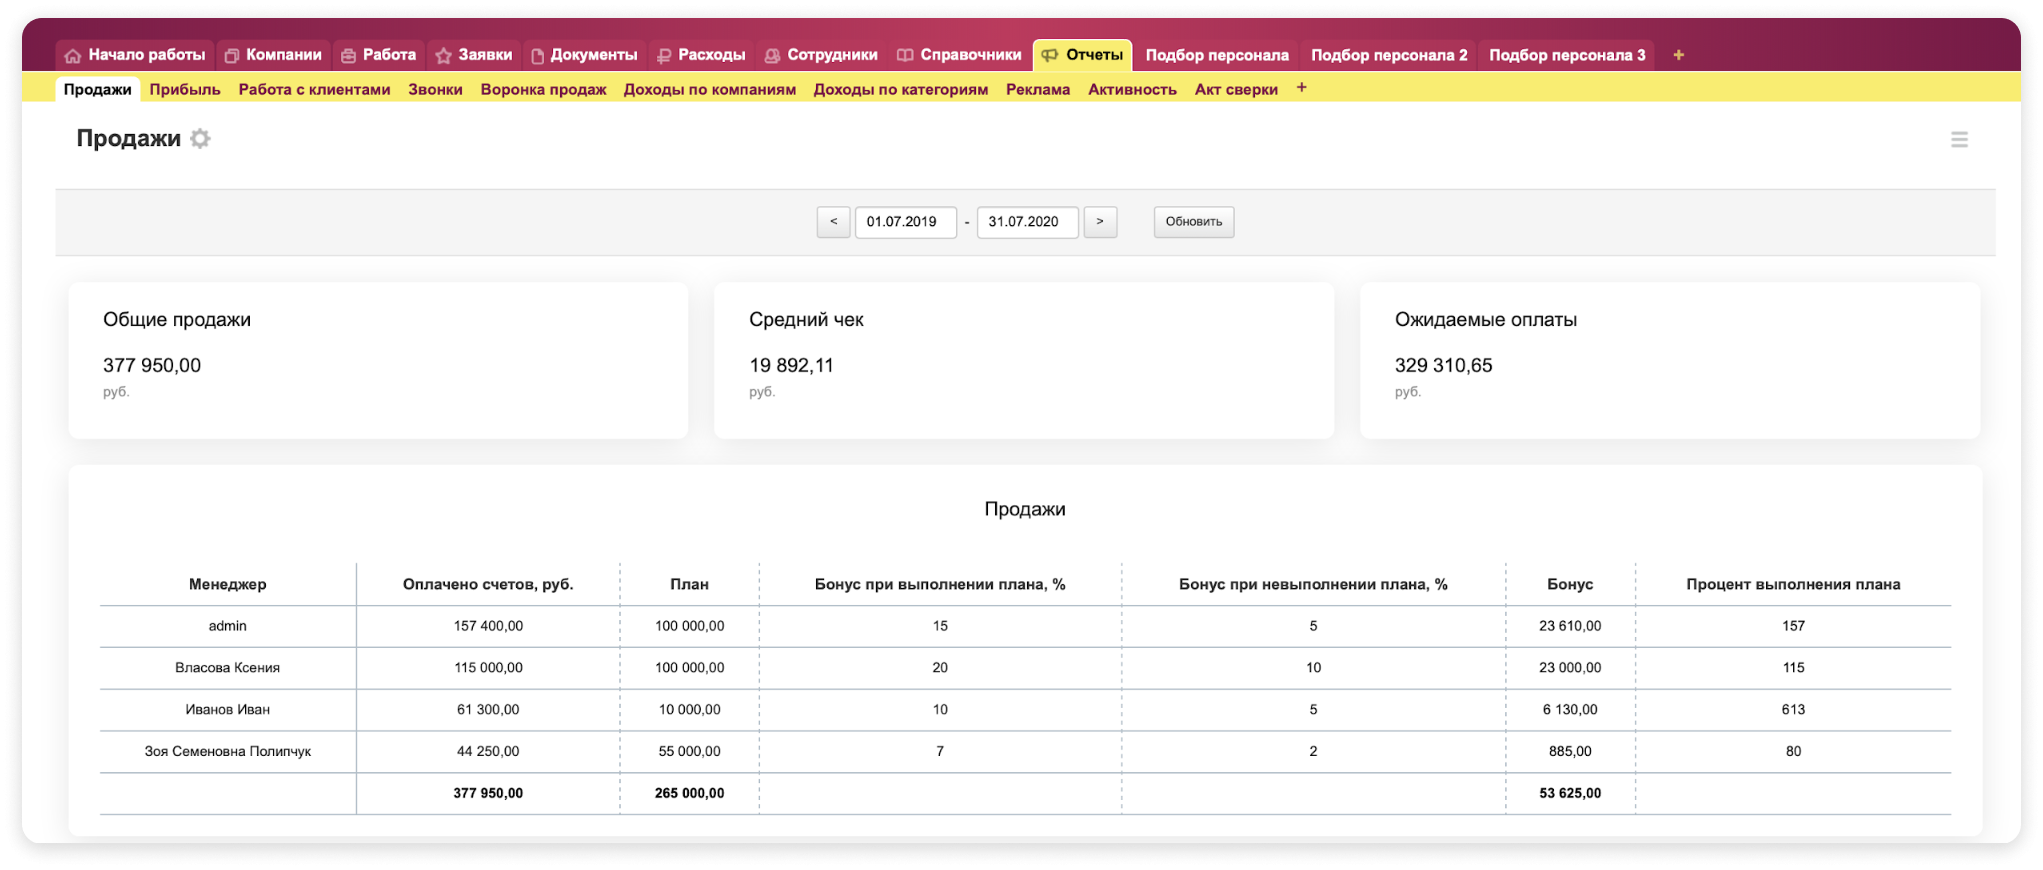The height and width of the screenshot is (870, 2043).
Task: Open the Воронка продаж report
Action: click(x=543, y=89)
